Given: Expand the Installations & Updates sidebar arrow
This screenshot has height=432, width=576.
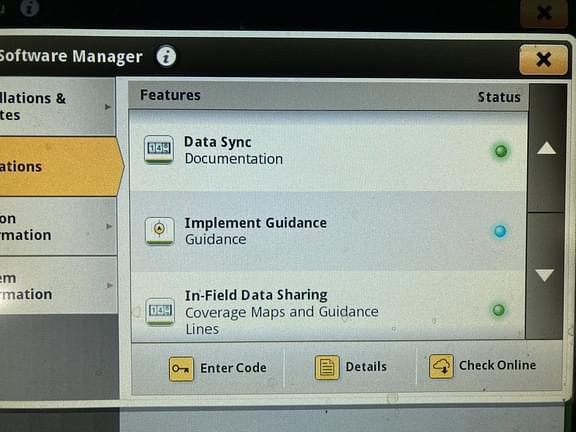Looking at the screenshot, I should pyautogui.click(x=108, y=107).
